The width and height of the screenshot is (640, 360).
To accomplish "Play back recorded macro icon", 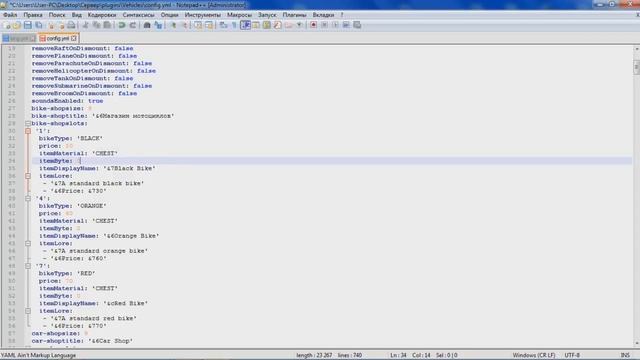I will [x=335, y=25].
